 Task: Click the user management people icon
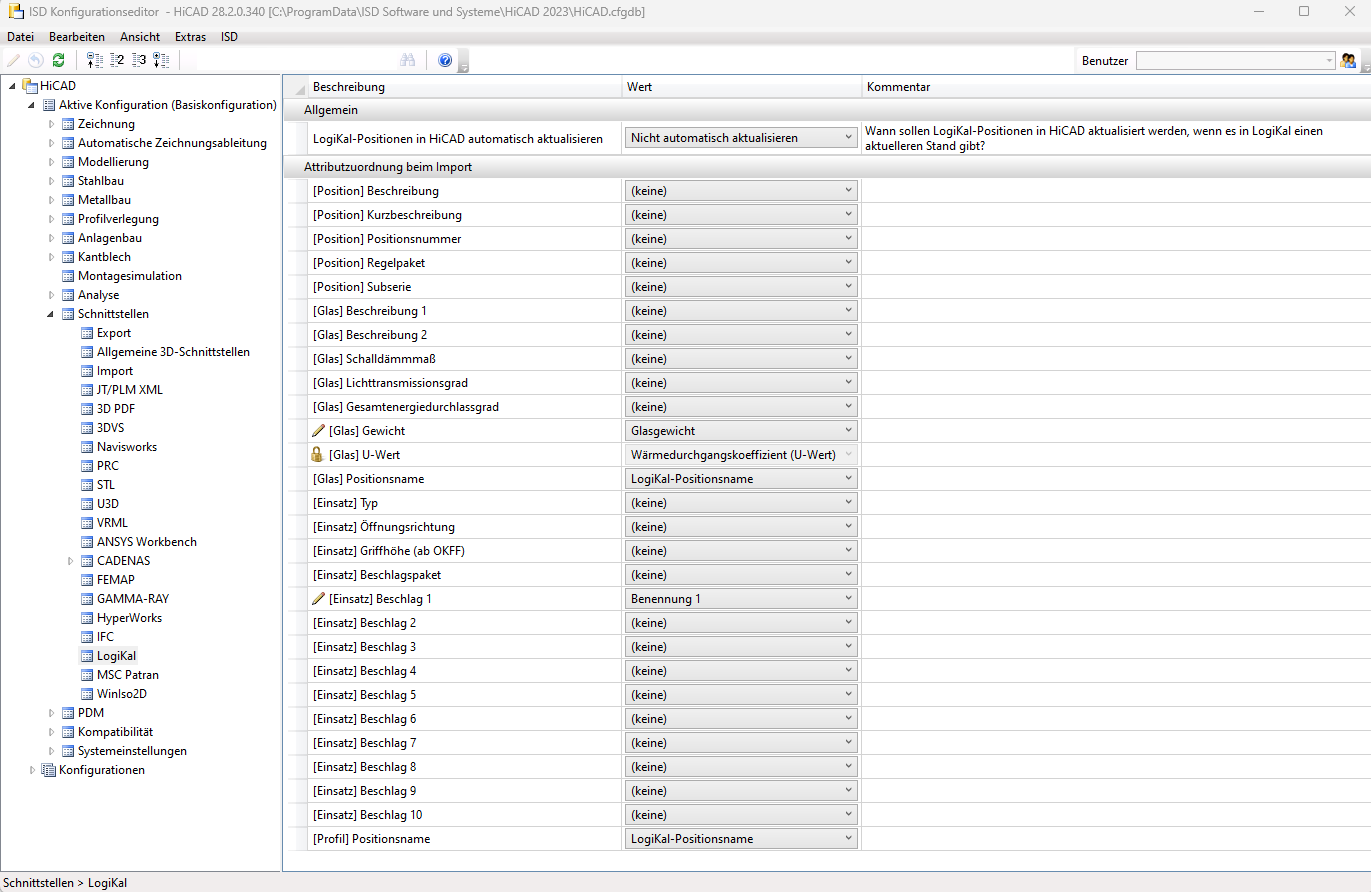1348,60
